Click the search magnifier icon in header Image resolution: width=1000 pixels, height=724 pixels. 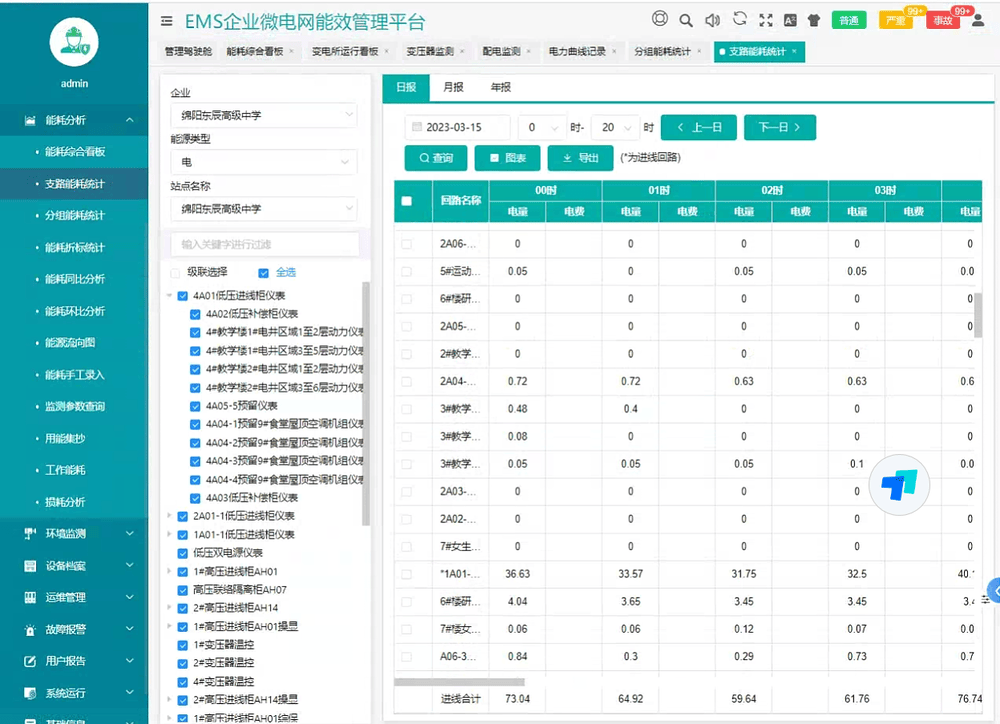686,20
